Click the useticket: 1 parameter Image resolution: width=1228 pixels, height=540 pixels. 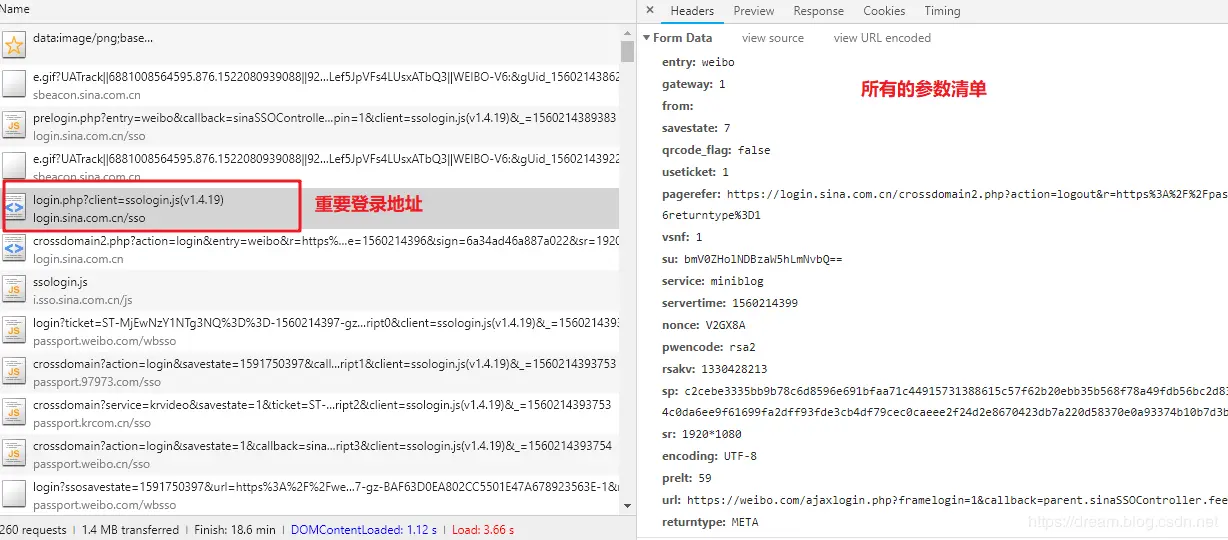pyautogui.click(x=695, y=172)
